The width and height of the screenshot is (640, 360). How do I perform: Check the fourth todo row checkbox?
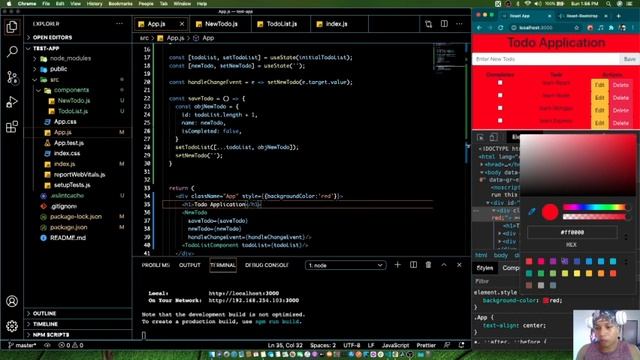click(500, 121)
